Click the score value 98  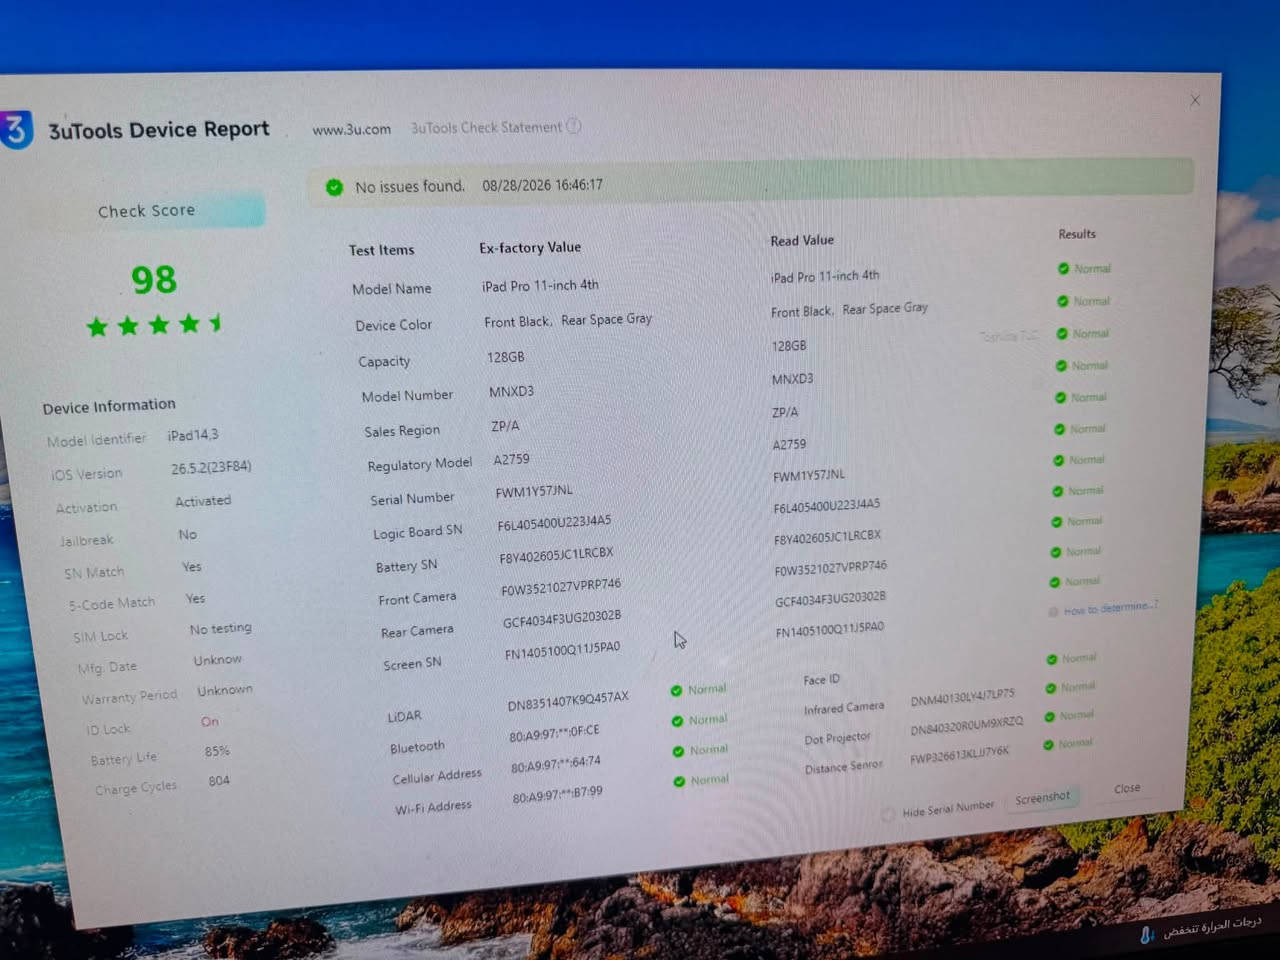154,280
